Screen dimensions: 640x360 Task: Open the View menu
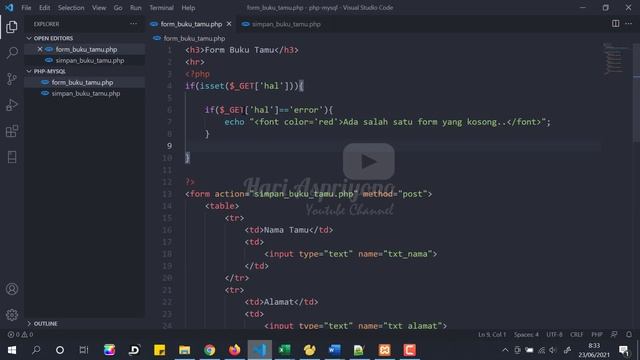point(99,8)
